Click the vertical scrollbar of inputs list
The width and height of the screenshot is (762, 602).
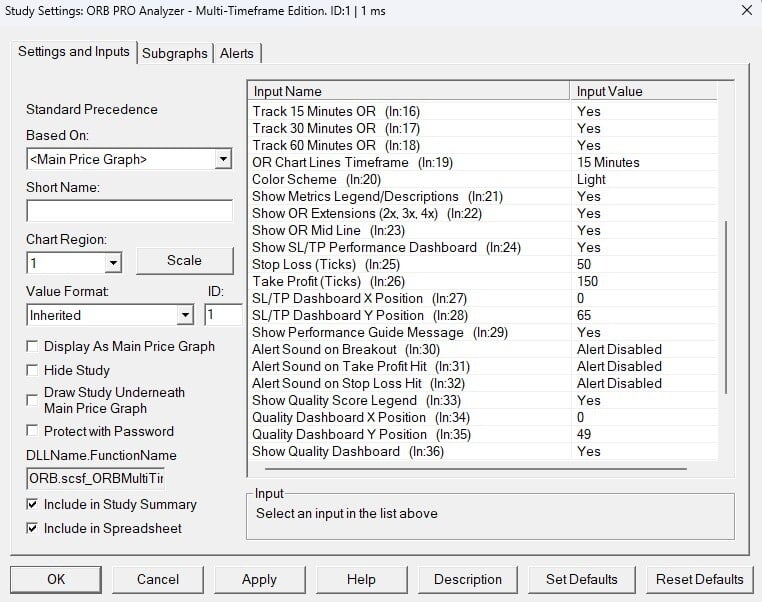[726, 307]
